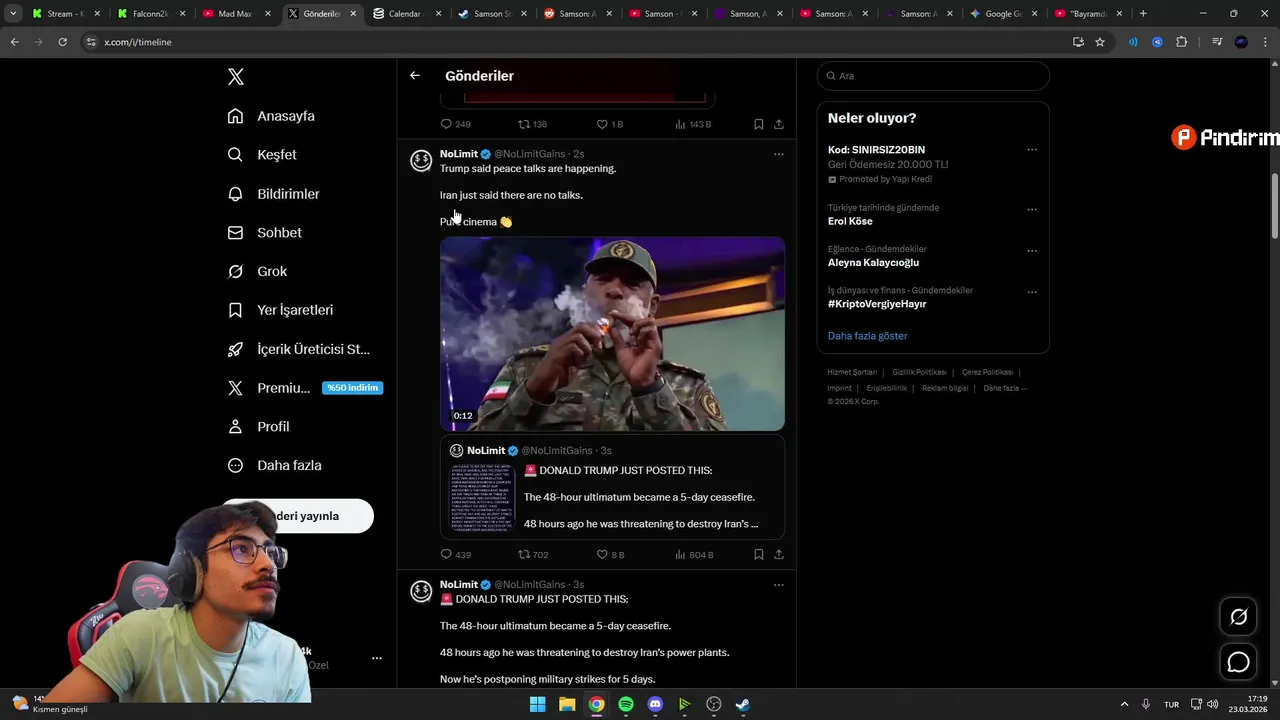Go back with the Gönderiler arrow
1280x720 pixels.
415,76
